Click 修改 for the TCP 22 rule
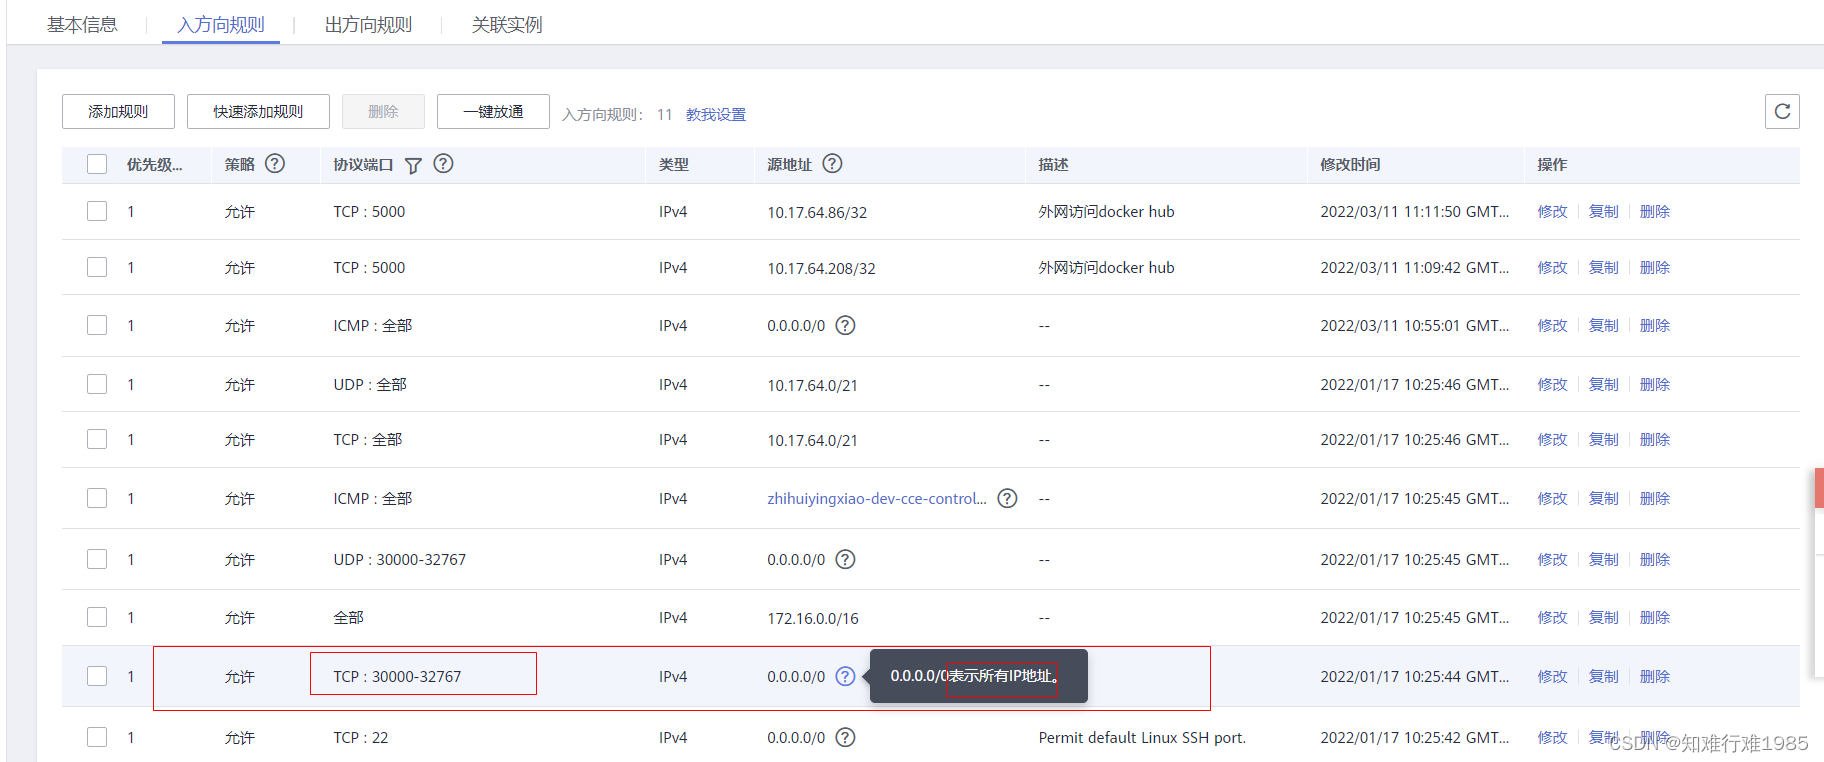Image resolution: width=1824 pixels, height=762 pixels. (1552, 737)
